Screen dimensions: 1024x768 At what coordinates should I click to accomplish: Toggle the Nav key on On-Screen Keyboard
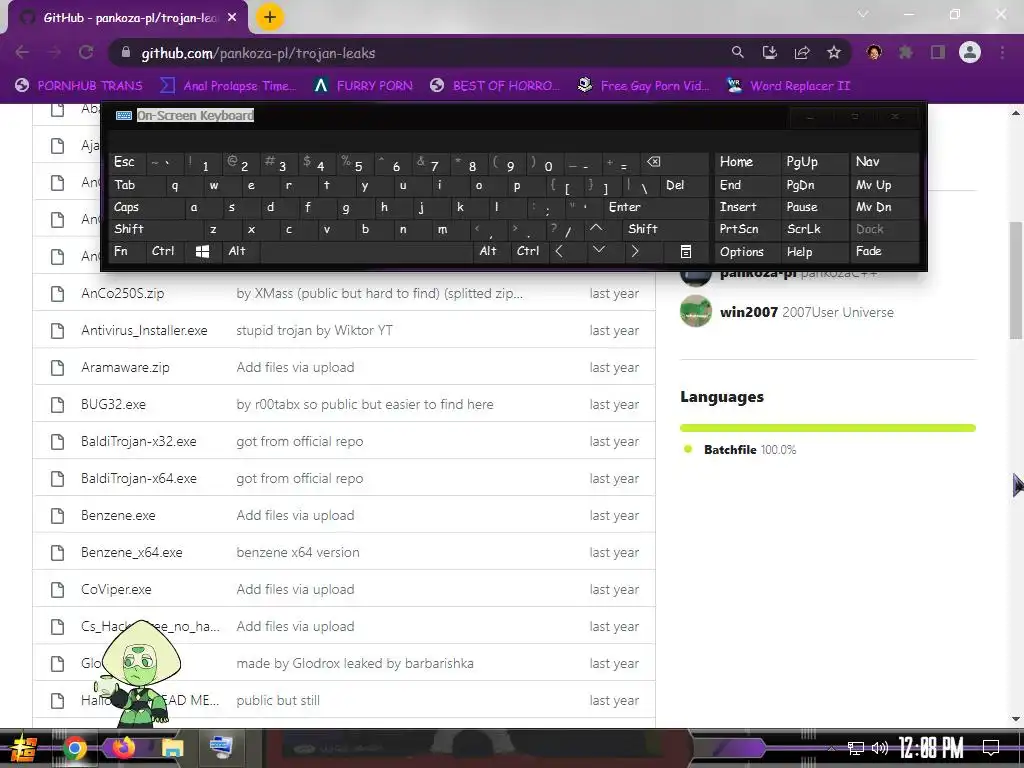885,162
